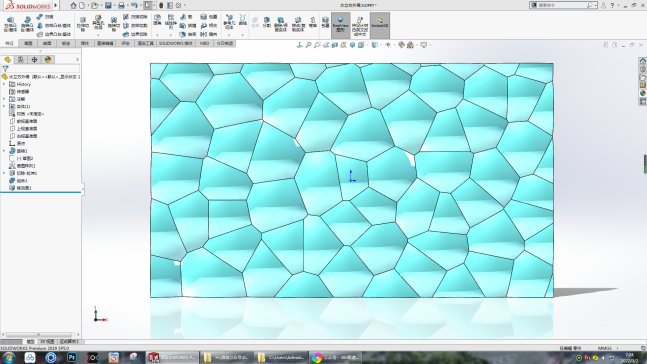The width and height of the screenshot is (647, 364).
Task: Click the filter funnel icon in feature tree
Action: (x=5, y=69)
